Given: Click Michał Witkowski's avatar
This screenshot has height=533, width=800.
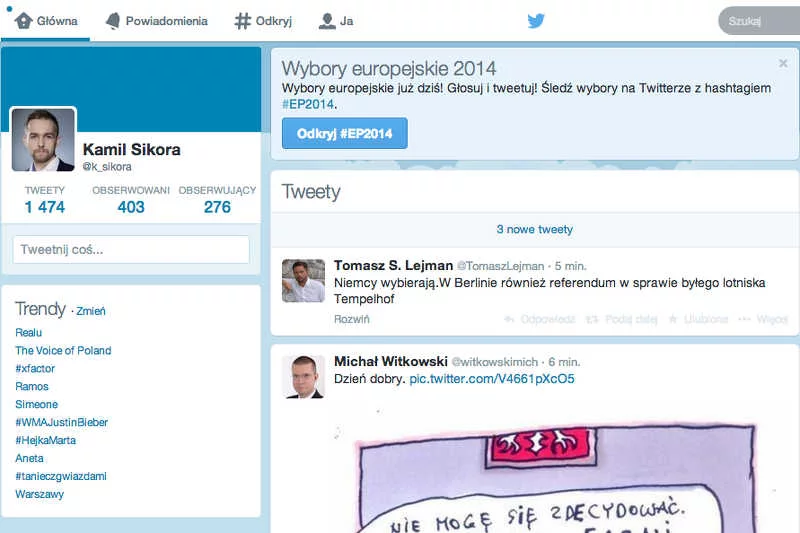Looking at the screenshot, I should [x=304, y=377].
